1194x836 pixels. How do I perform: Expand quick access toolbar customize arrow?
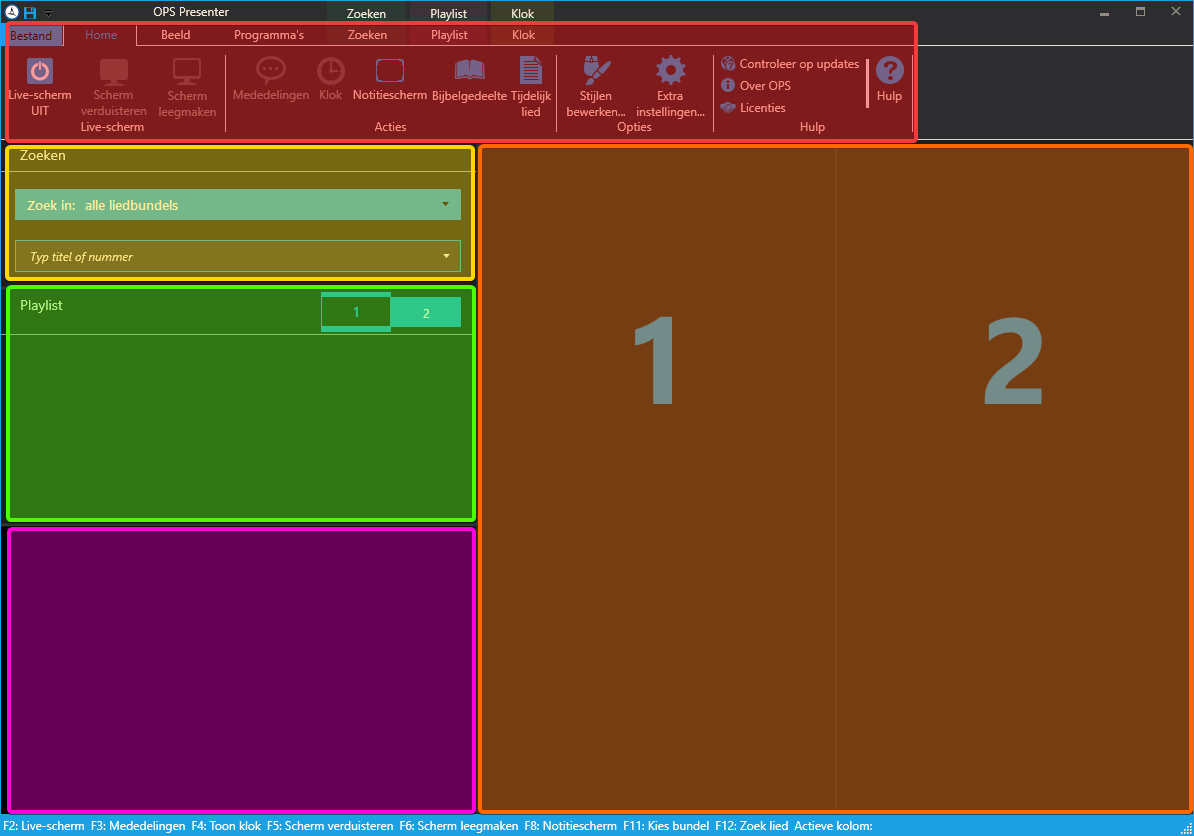point(48,14)
